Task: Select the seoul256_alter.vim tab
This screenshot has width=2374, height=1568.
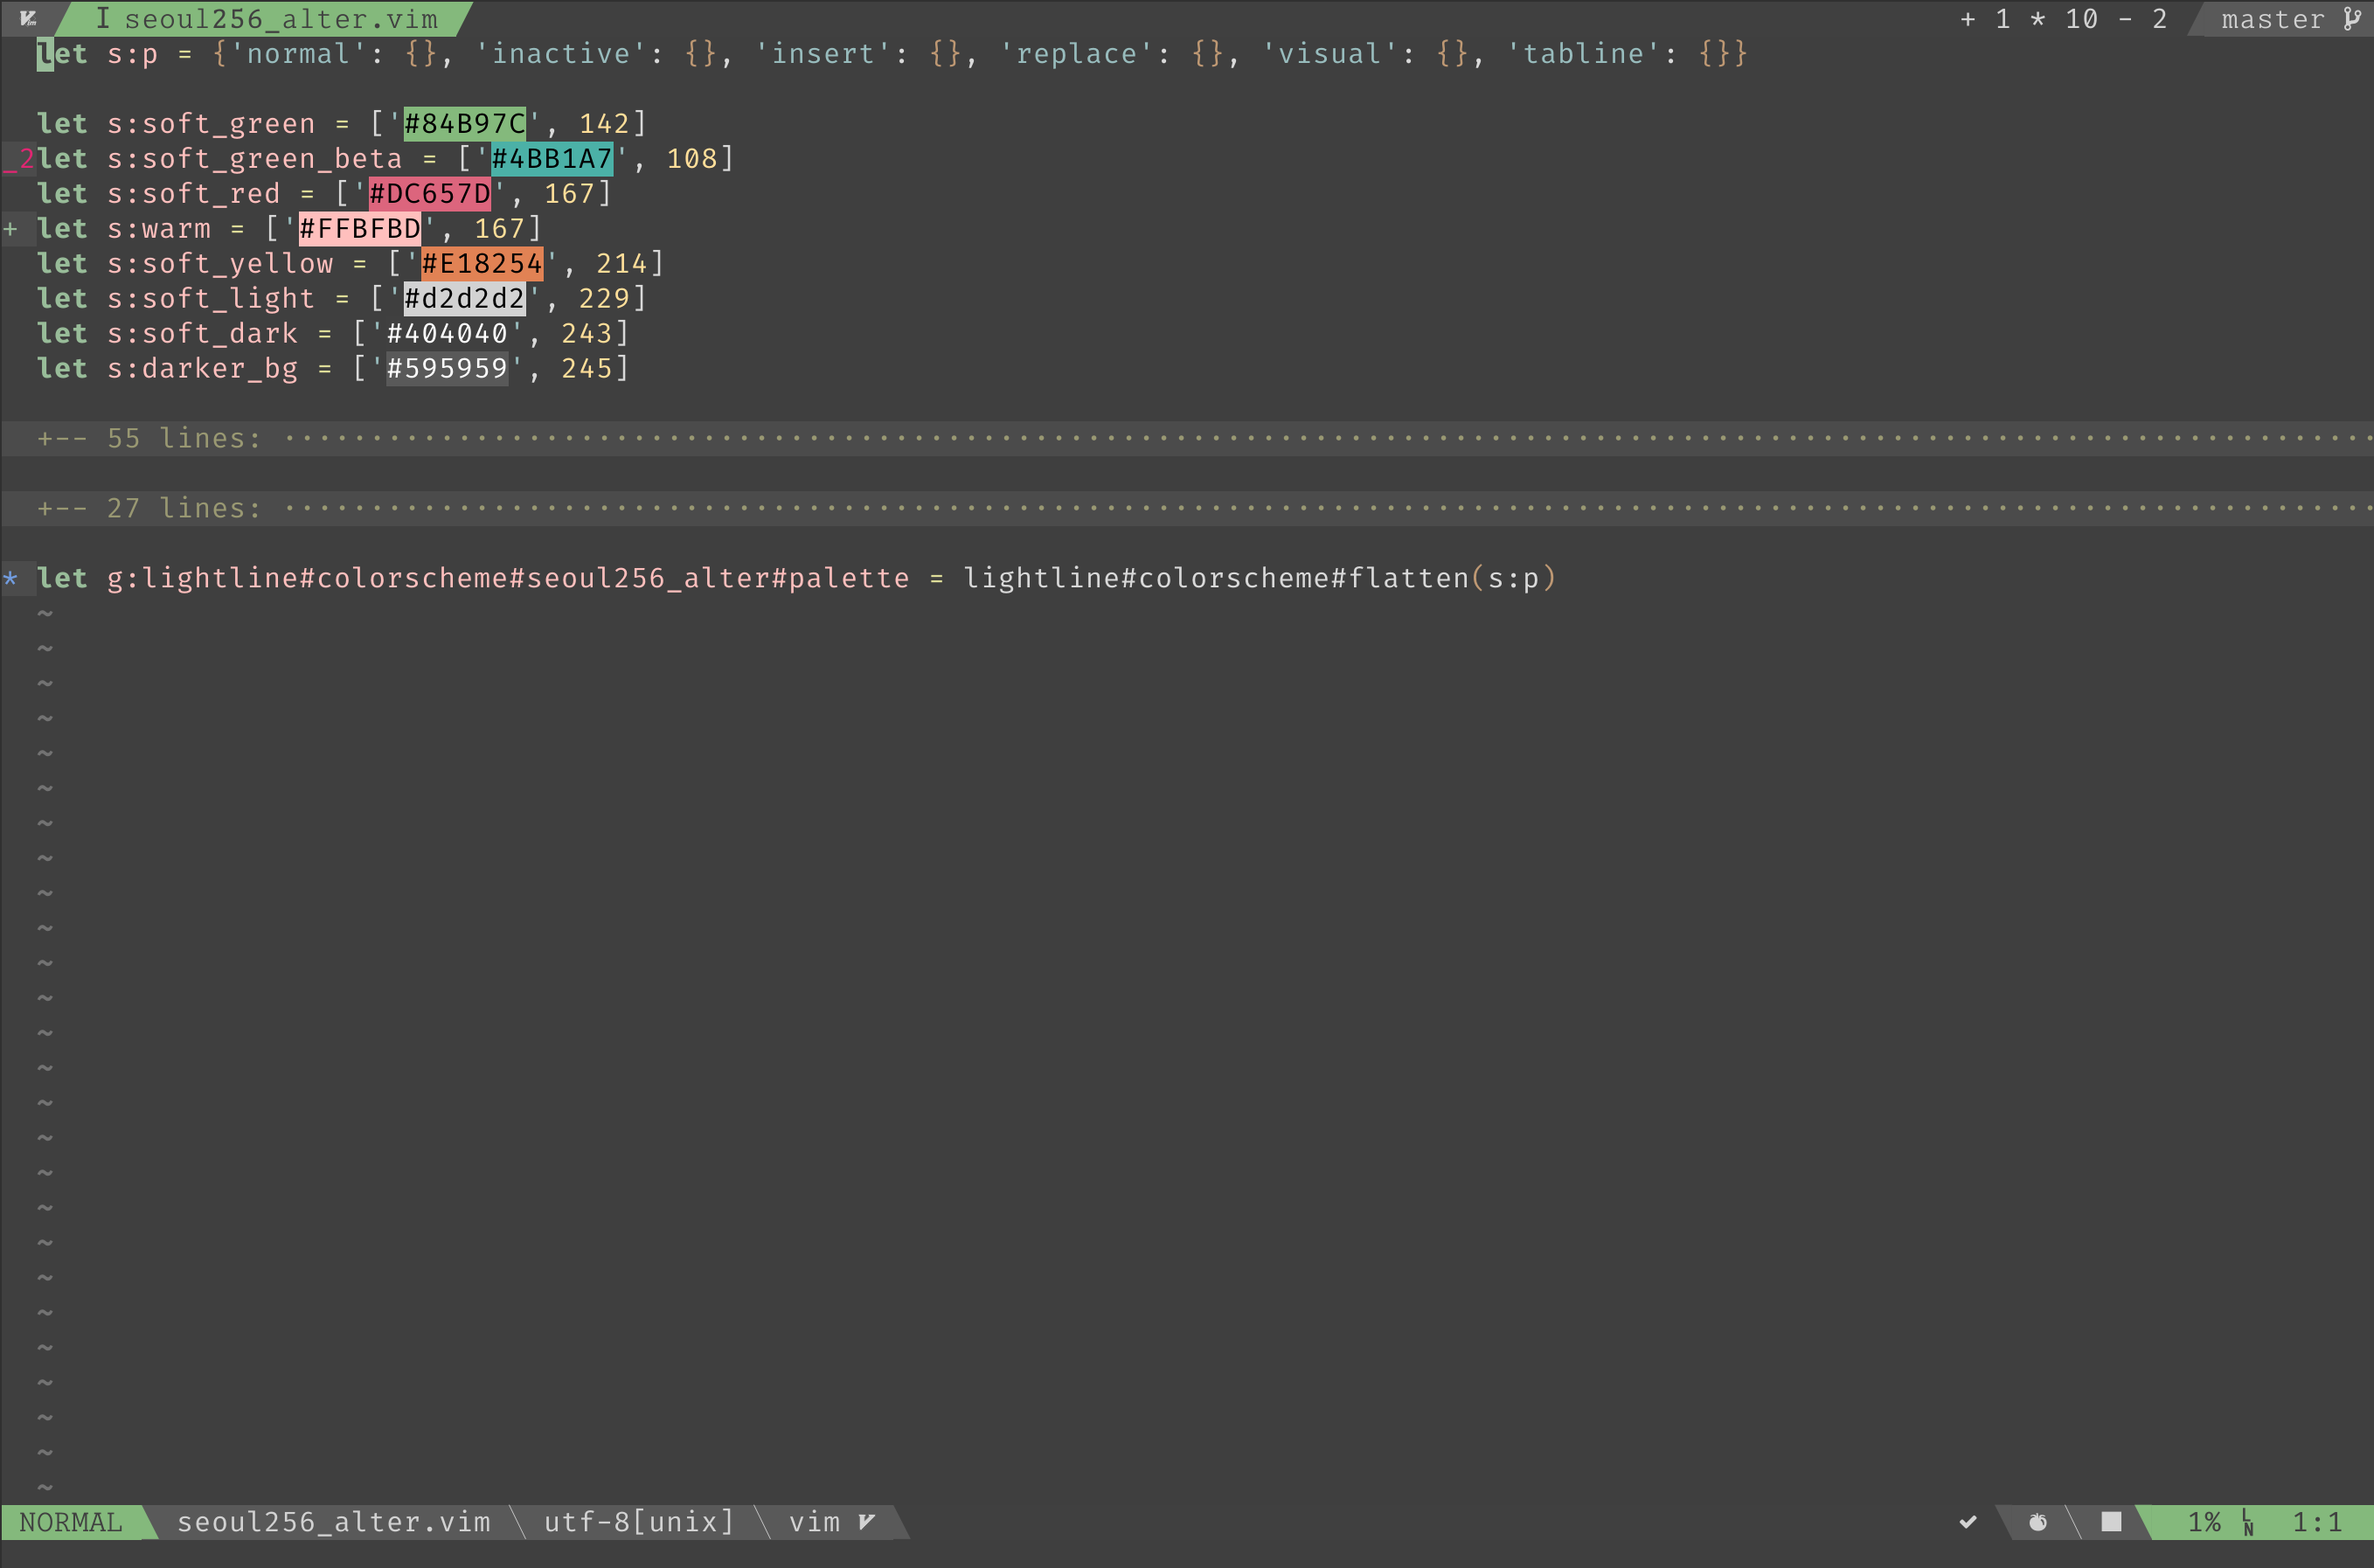Action: (268, 19)
